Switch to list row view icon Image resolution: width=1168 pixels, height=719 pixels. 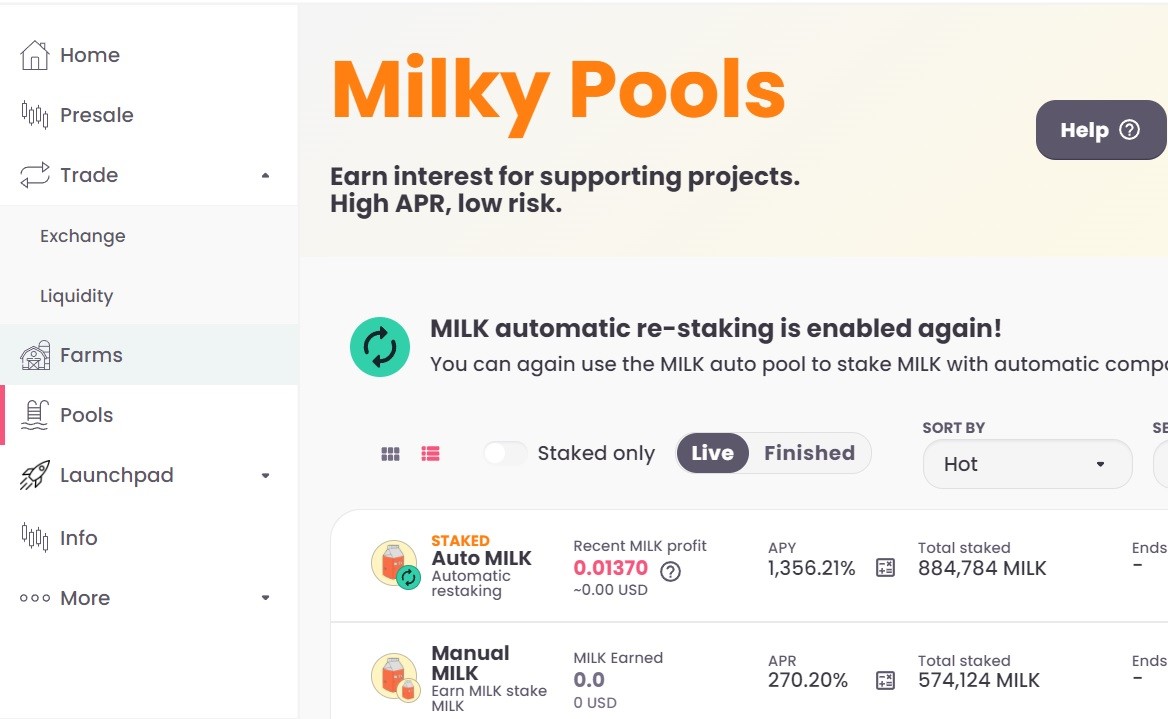tap(431, 454)
